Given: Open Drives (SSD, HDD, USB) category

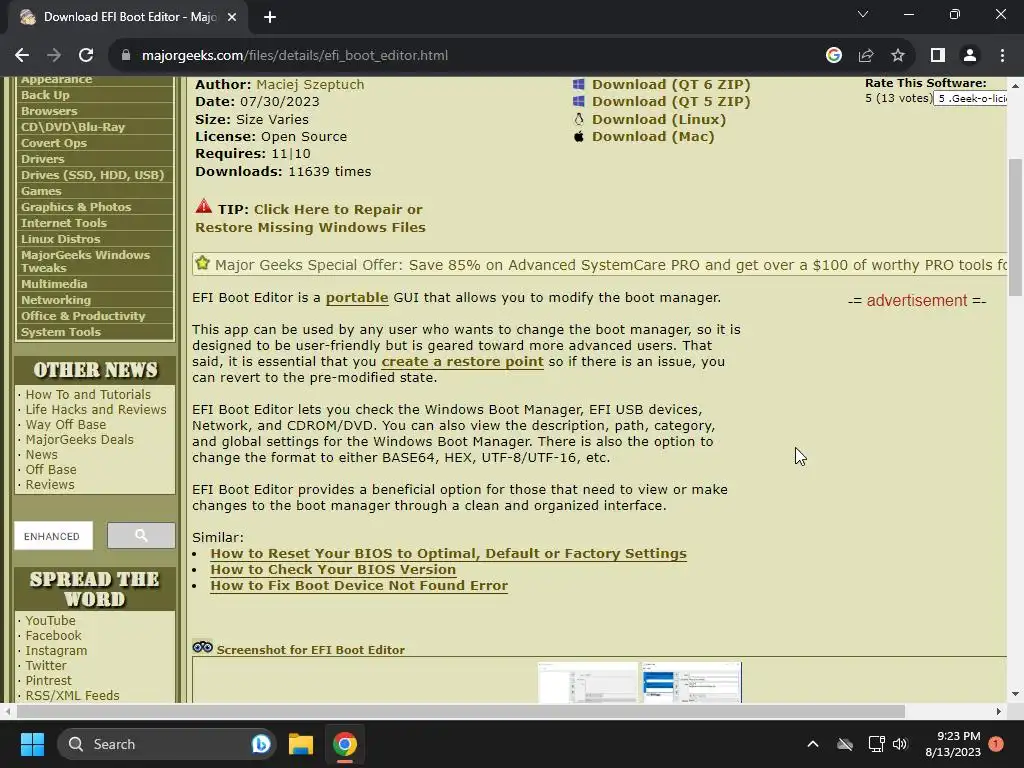Looking at the screenshot, I should click(95, 175).
